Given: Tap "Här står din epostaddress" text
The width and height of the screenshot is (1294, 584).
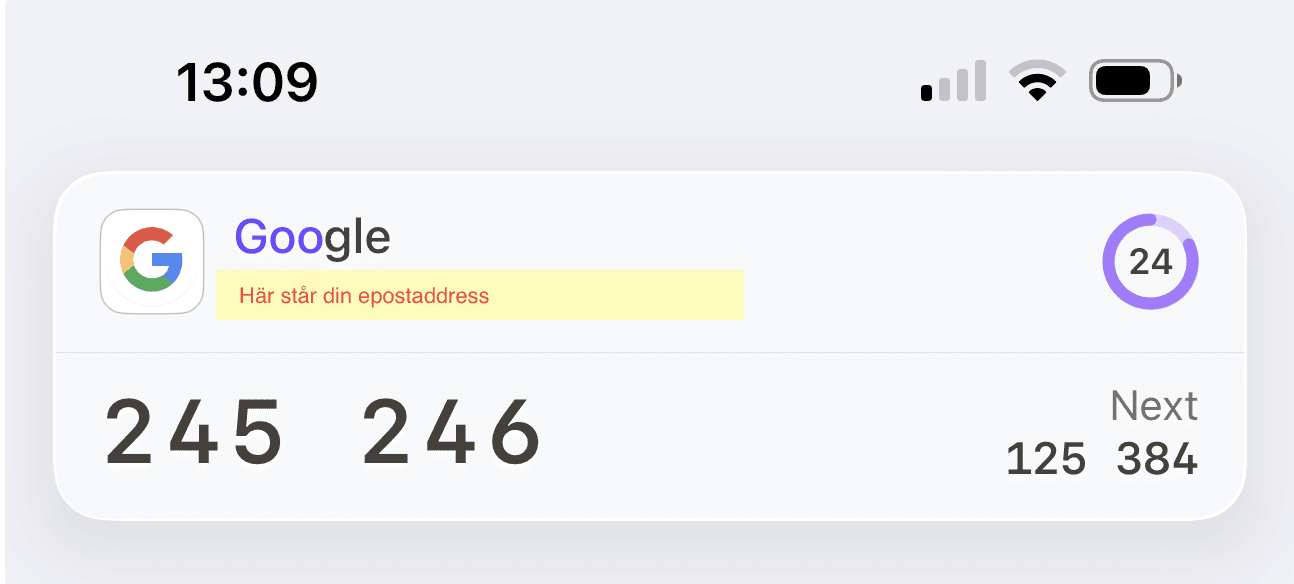Looking at the screenshot, I should tap(364, 296).
